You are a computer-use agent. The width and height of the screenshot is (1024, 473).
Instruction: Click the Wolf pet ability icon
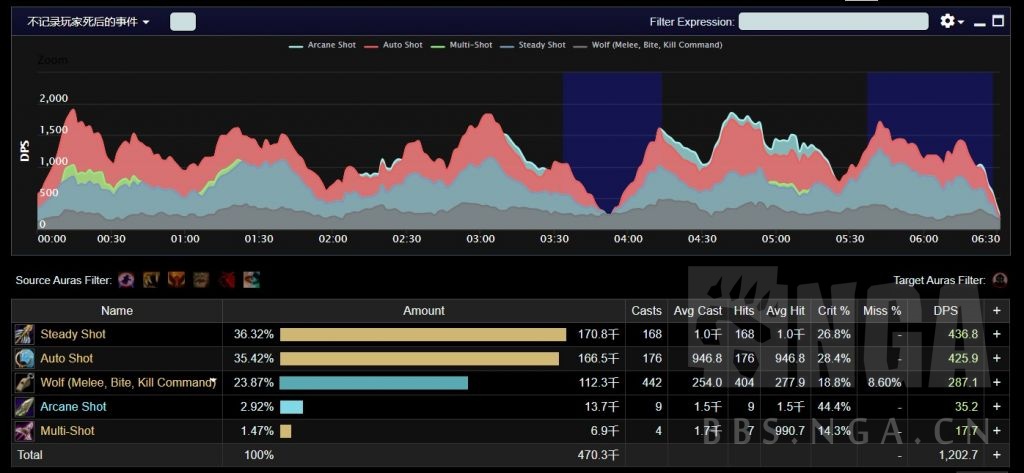click(x=24, y=382)
